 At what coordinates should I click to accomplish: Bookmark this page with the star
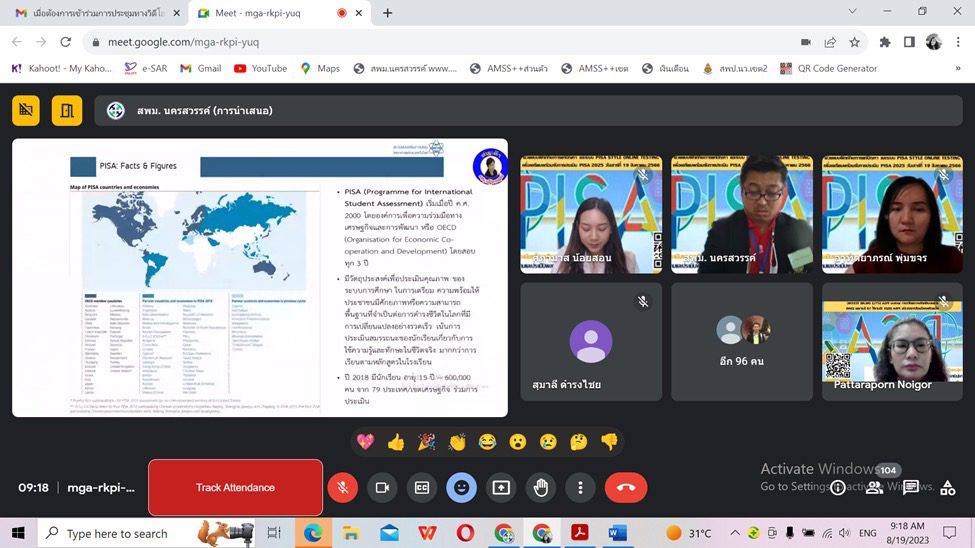click(854, 42)
